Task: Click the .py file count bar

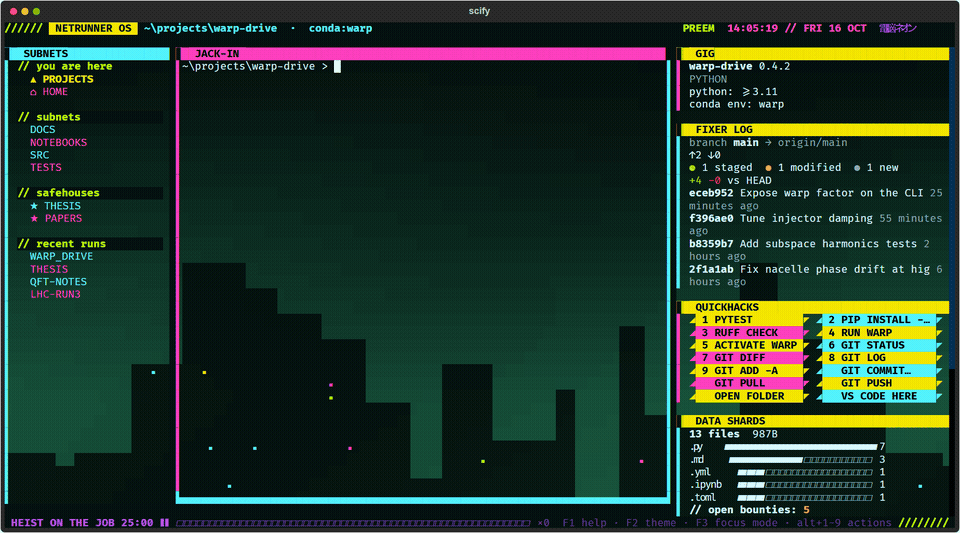Action: [x=800, y=447]
